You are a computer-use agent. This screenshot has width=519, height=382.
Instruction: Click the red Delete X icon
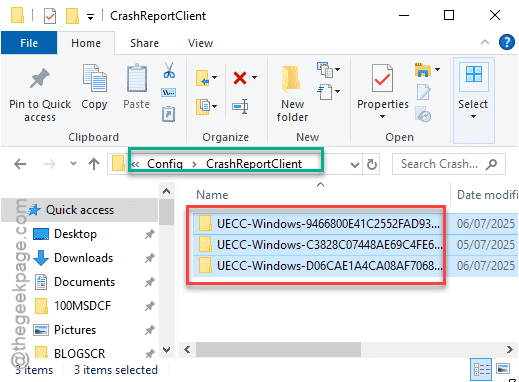click(x=240, y=78)
